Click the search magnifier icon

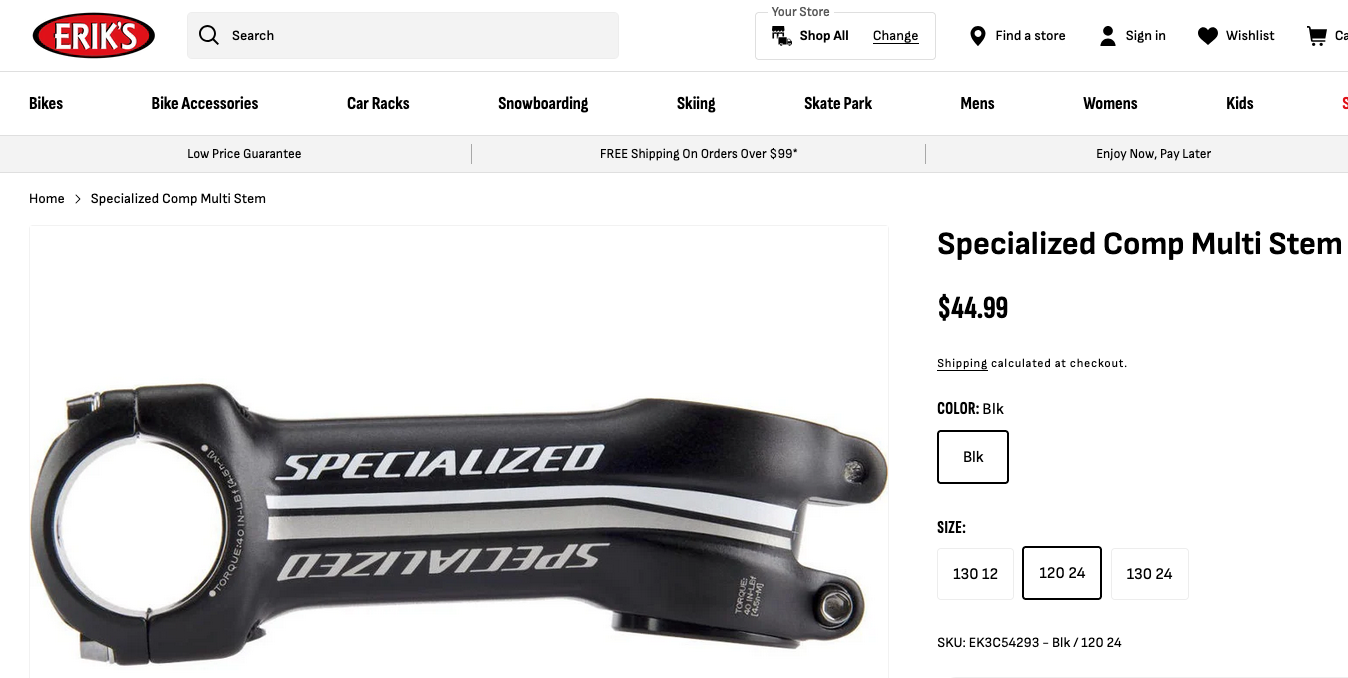[208, 36]
